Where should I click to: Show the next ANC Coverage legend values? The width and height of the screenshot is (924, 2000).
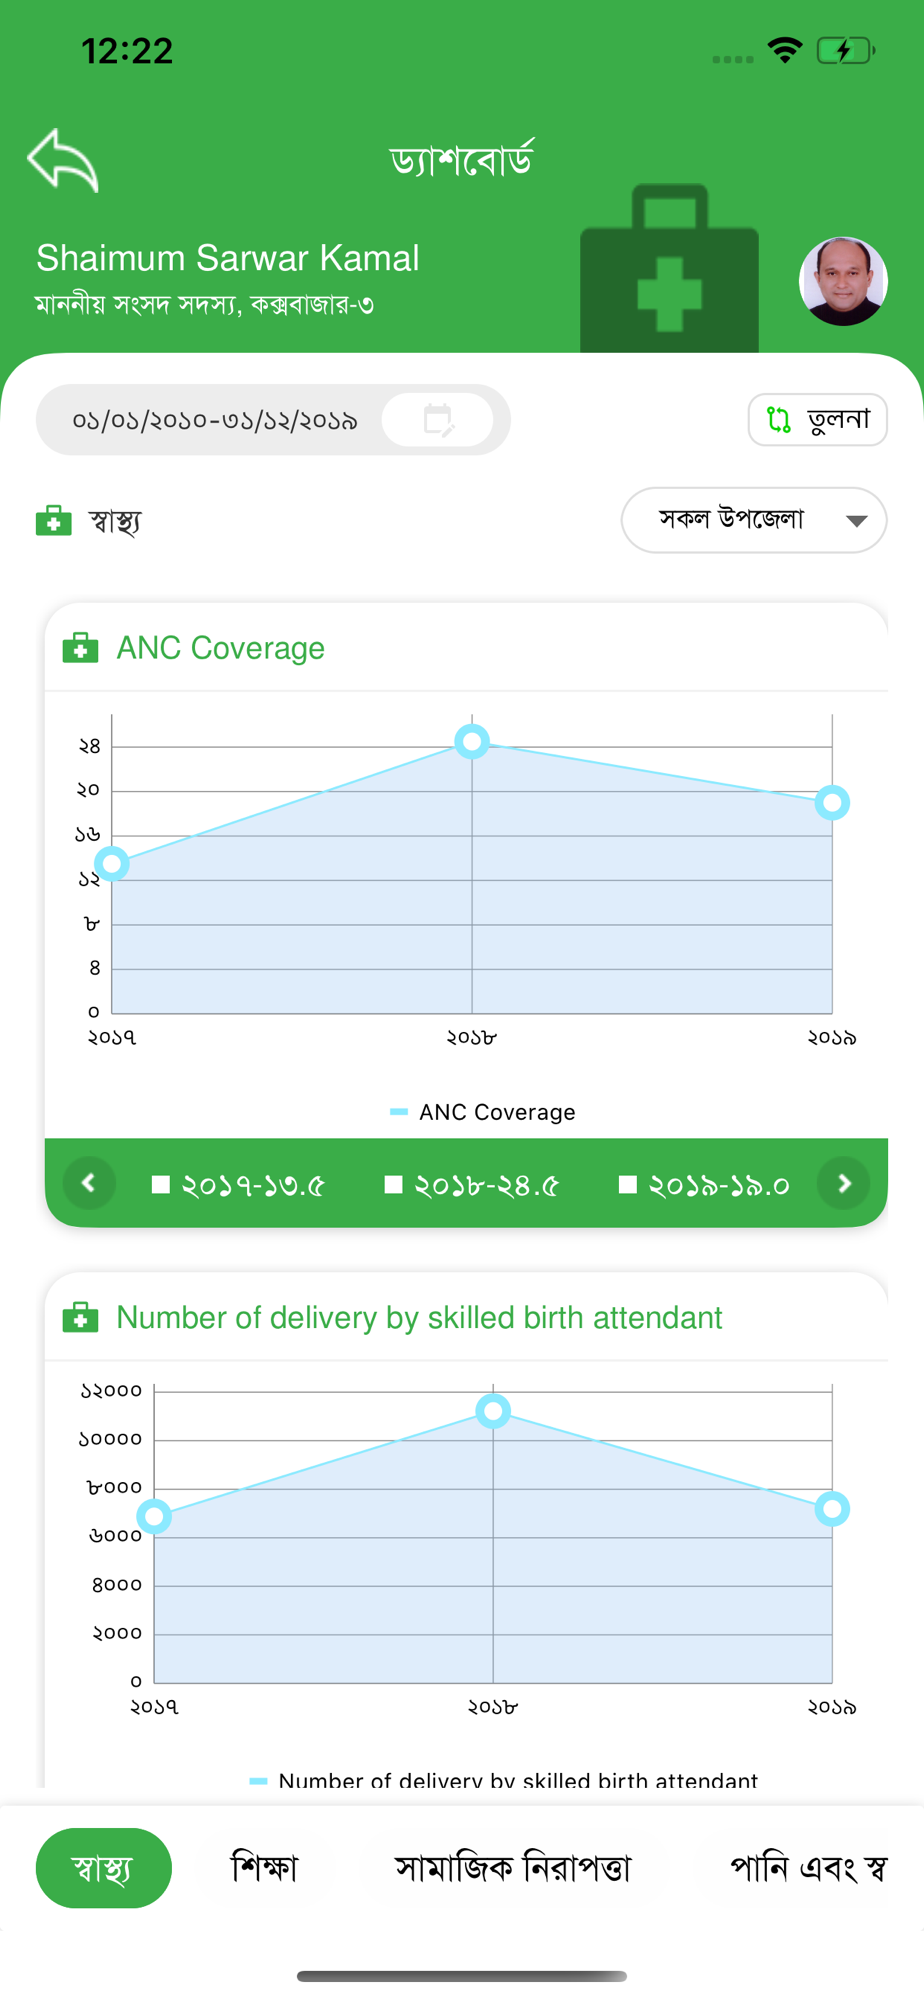click(844, 1183)
